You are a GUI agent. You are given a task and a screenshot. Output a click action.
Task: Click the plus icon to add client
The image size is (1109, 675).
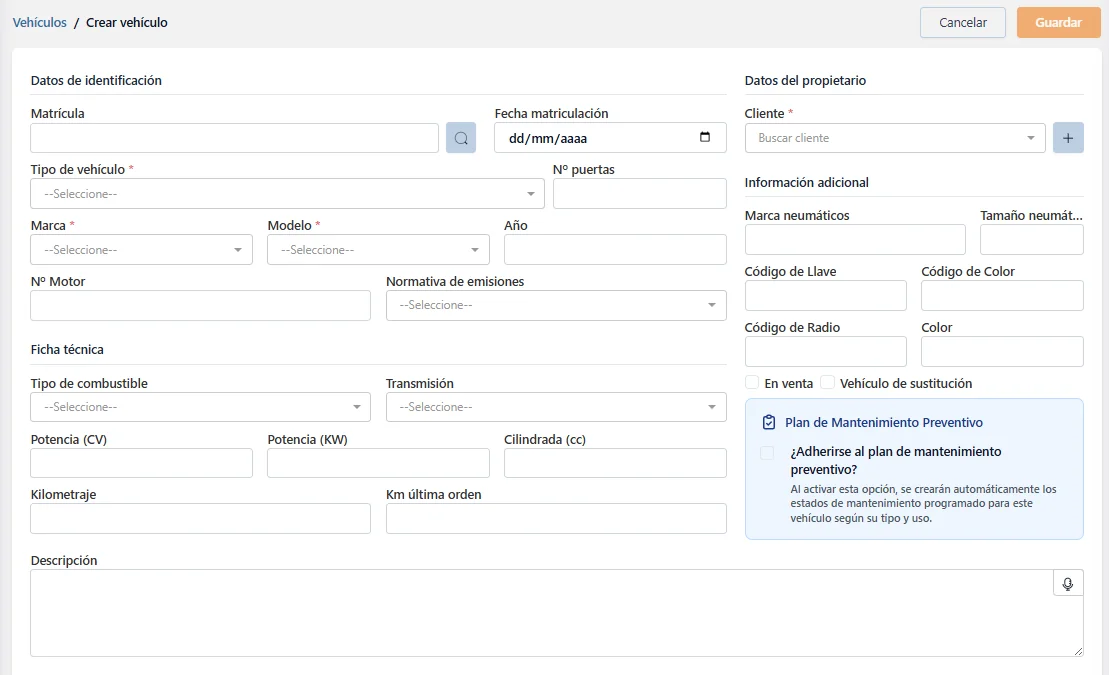tap(1068, 138)
